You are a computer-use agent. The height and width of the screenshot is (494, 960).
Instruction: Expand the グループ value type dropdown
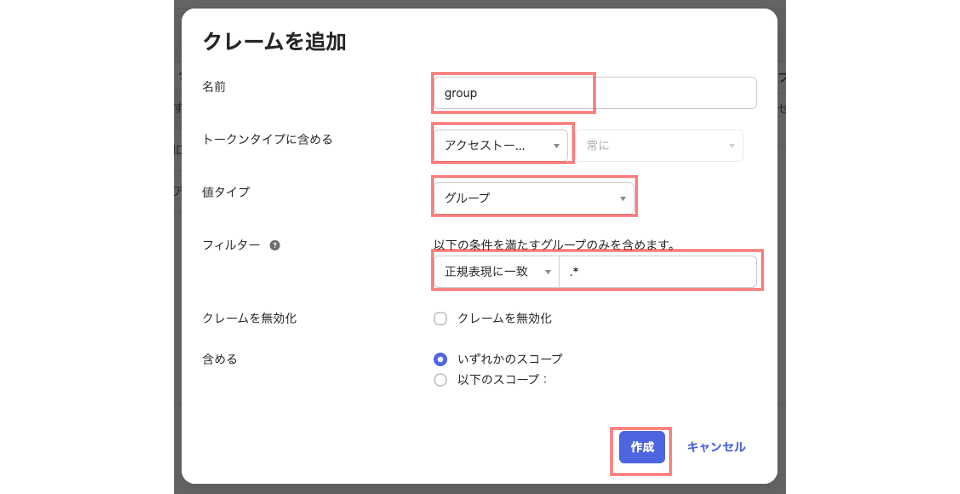tap(534, 198)
